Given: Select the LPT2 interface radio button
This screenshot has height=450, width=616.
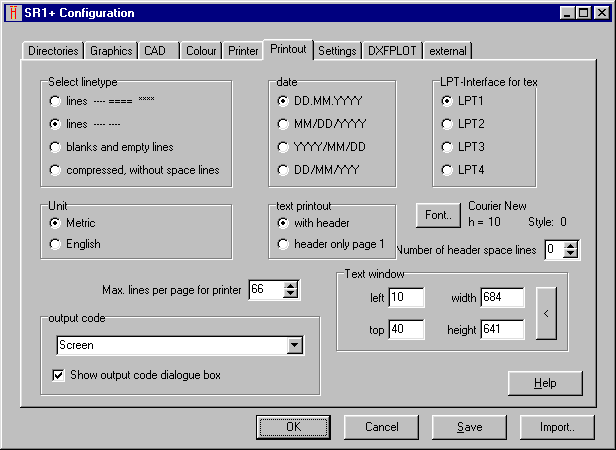Looking at the screenshot, I should (447, 124).
